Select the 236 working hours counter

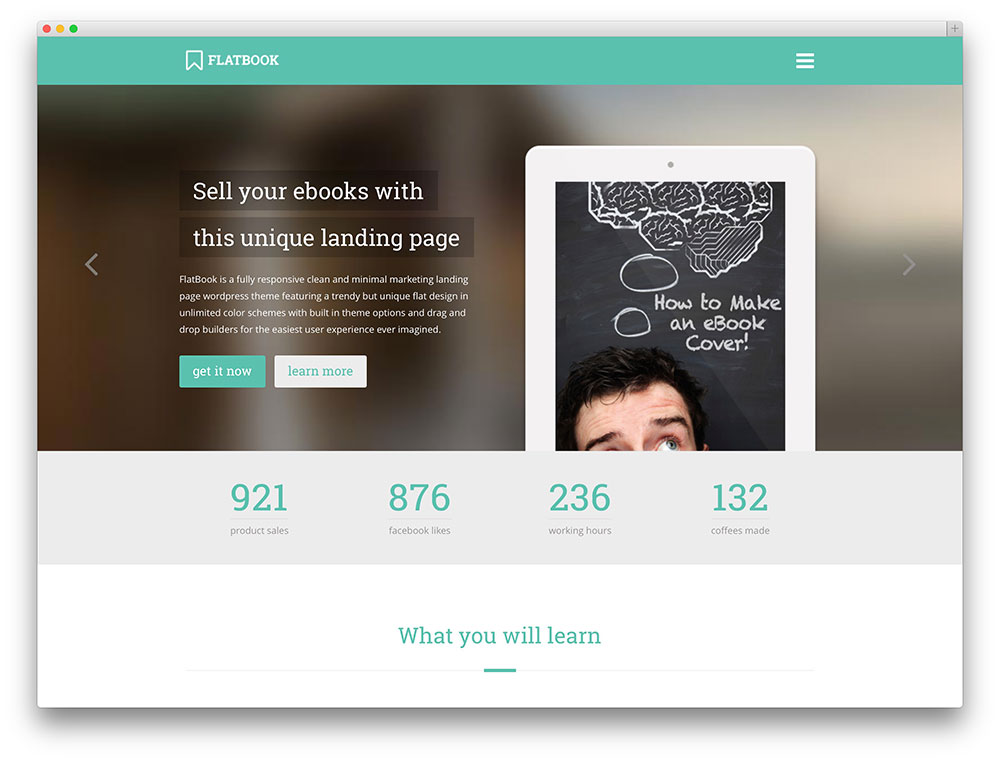580,508
